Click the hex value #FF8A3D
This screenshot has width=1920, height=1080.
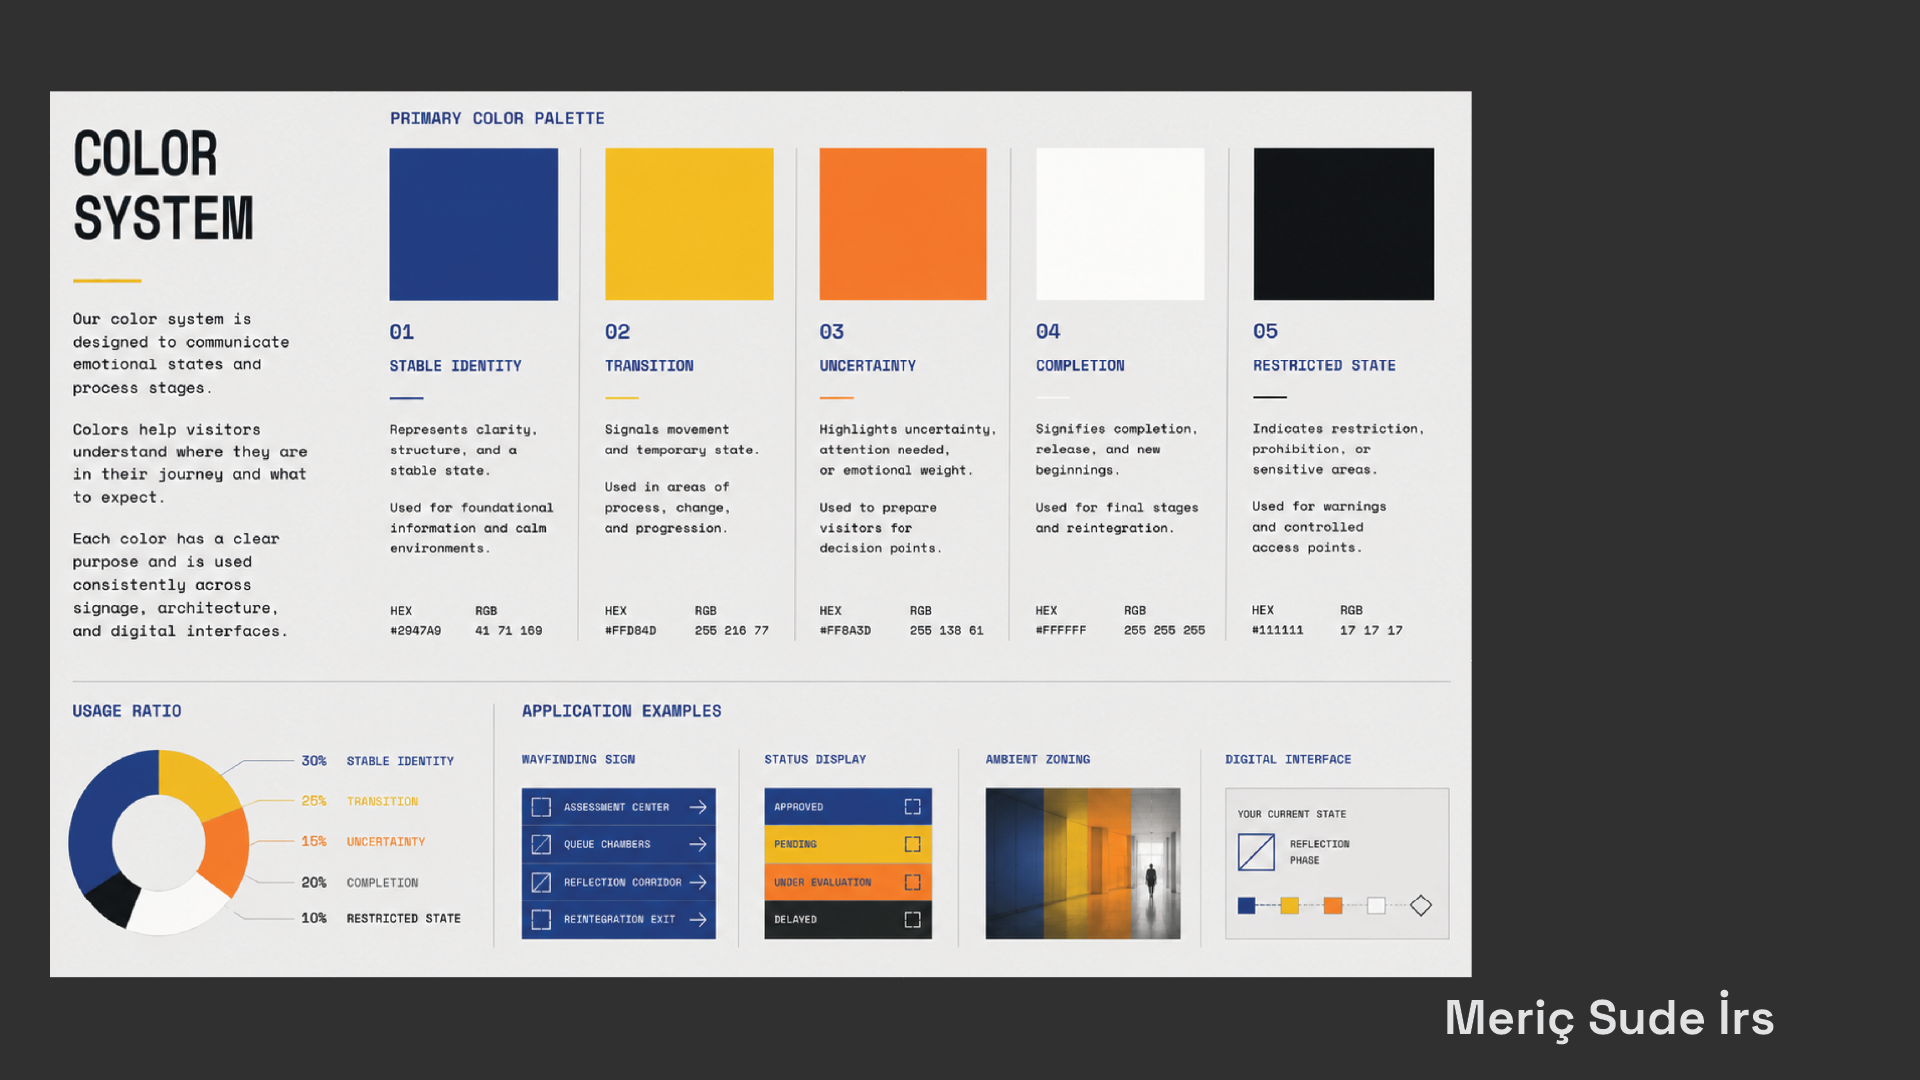point(845,631)
